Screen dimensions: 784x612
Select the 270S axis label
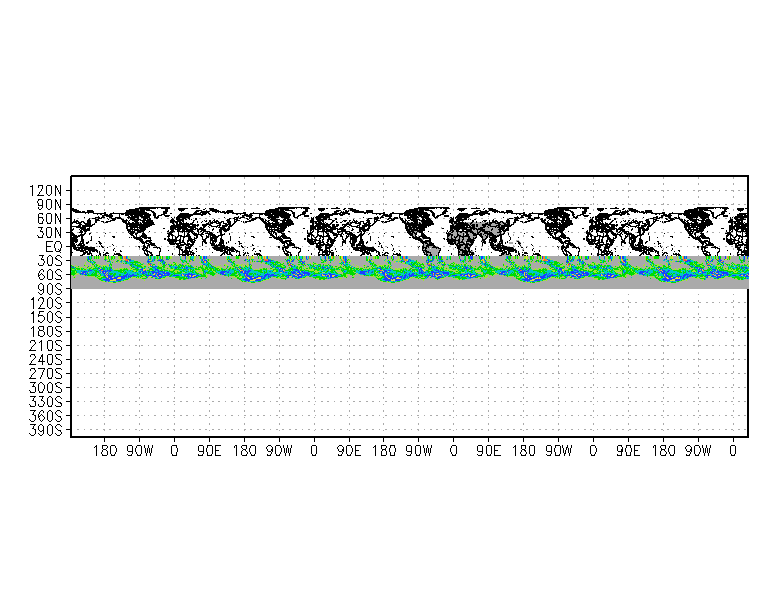46,374
